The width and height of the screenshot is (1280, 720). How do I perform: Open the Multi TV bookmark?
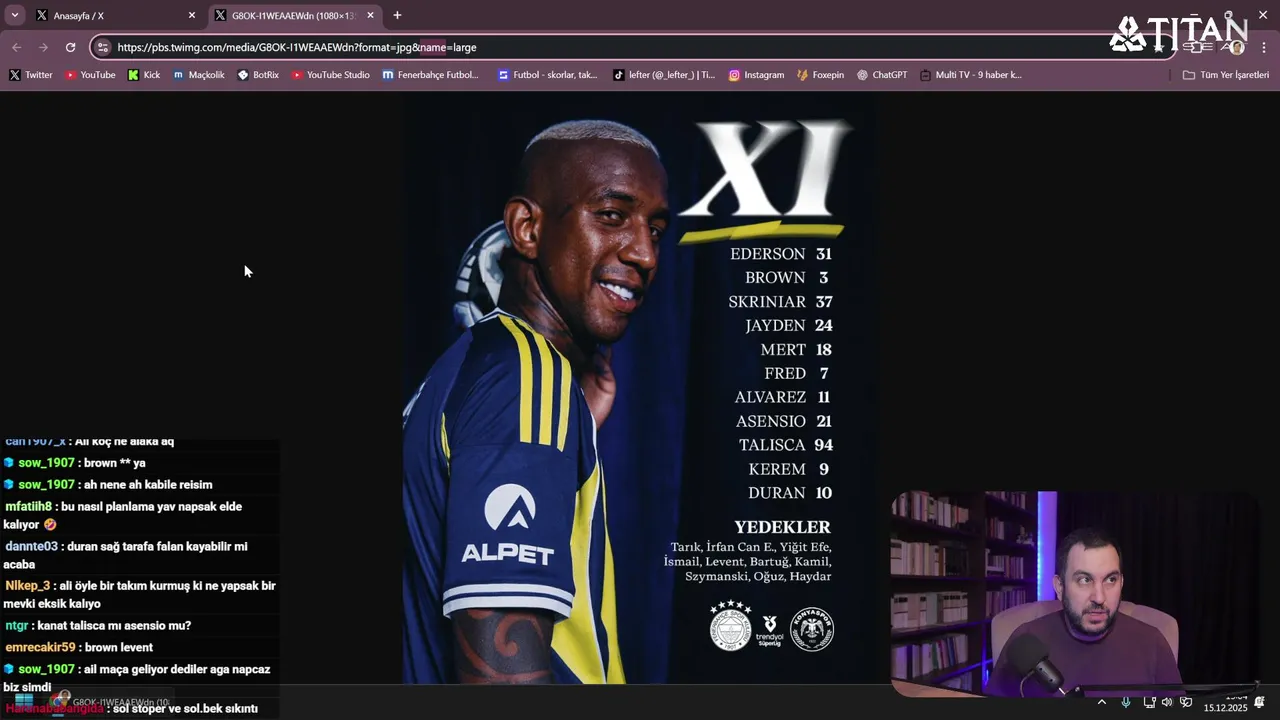click(x=971, y=75)
